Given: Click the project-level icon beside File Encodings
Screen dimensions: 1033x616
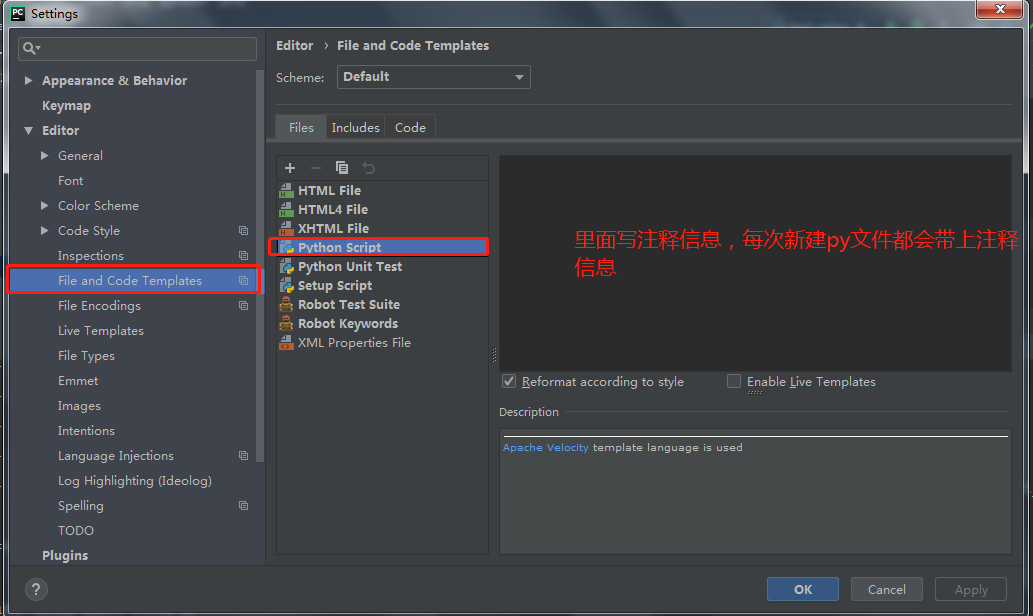Looking at the screenshot, I should click(243, 306).
